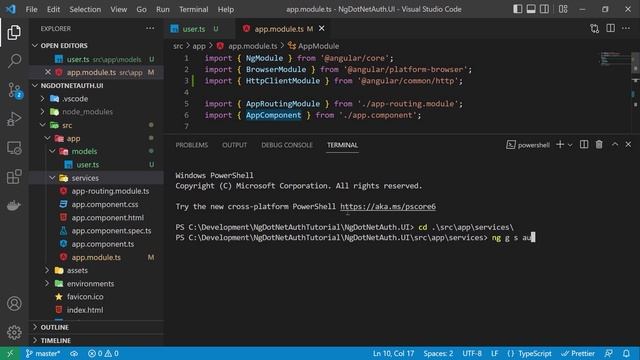Open changes for the editor file
The height and width of the screenshot is (360, 640).
(x=594, y=29)
